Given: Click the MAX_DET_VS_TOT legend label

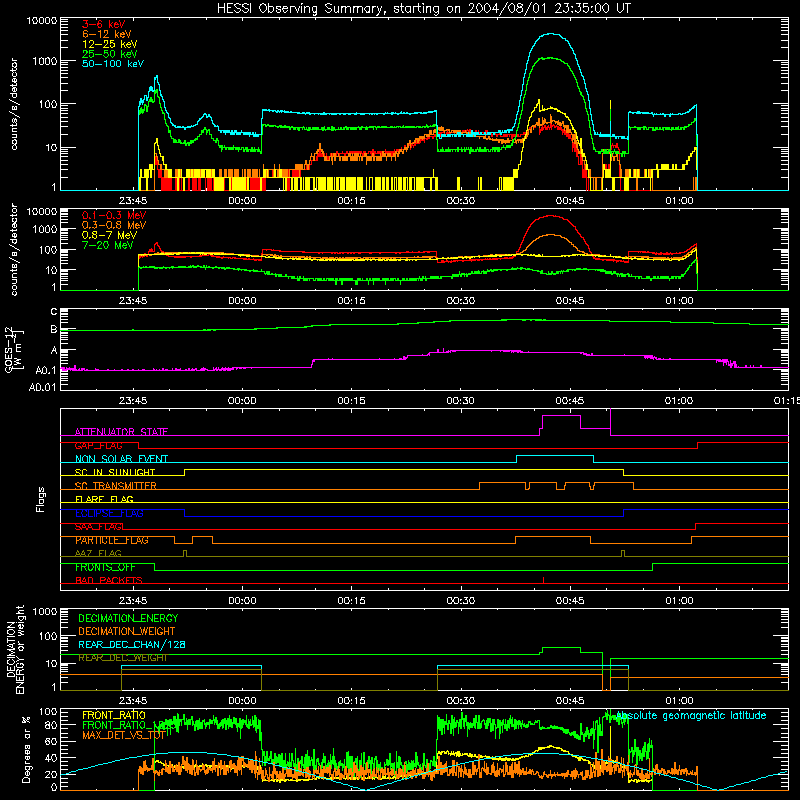Looking at the screenshot, I should (123, 735).
